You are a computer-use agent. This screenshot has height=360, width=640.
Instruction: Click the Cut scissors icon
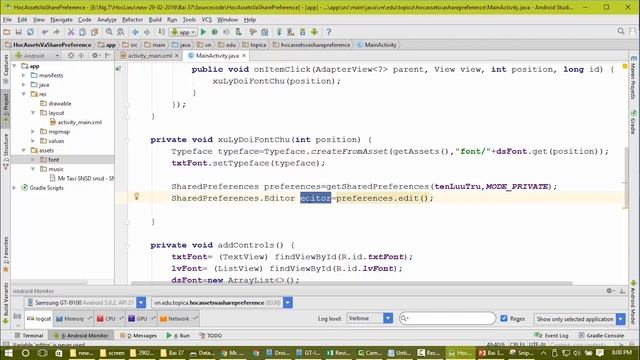coord(71,32)
